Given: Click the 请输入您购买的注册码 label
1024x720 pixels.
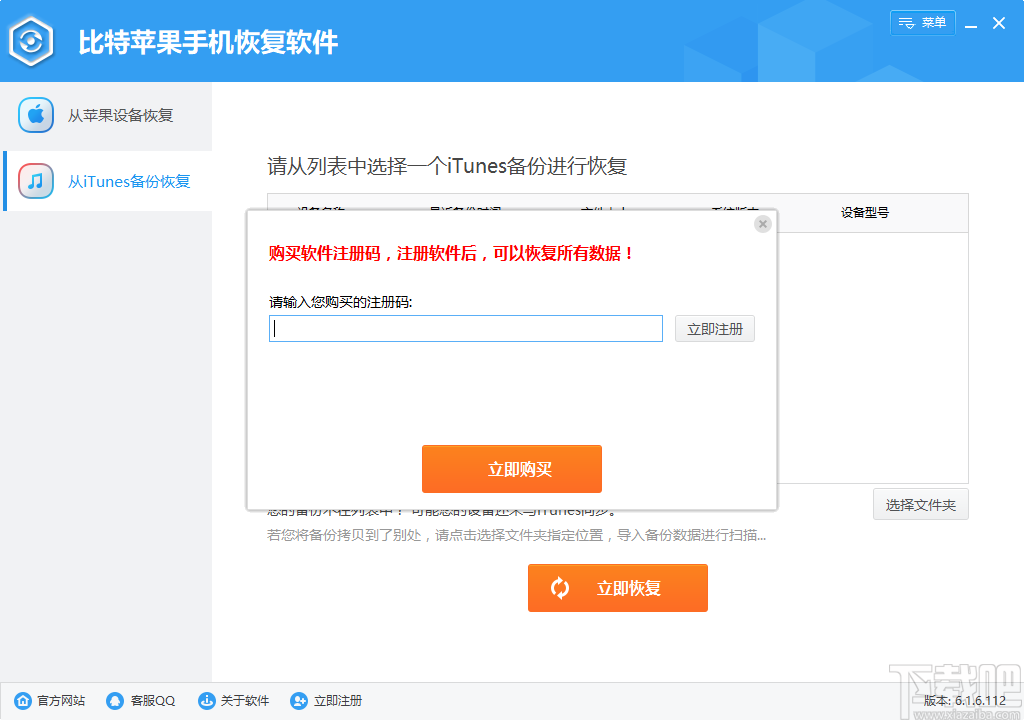Looking at the screenshot, I should coord(340,302).
